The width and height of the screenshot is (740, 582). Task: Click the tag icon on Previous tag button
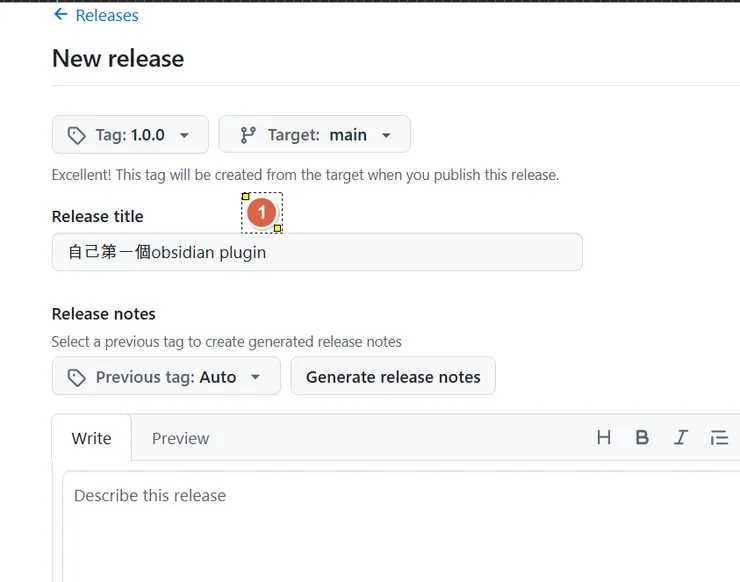coord(76,377)
